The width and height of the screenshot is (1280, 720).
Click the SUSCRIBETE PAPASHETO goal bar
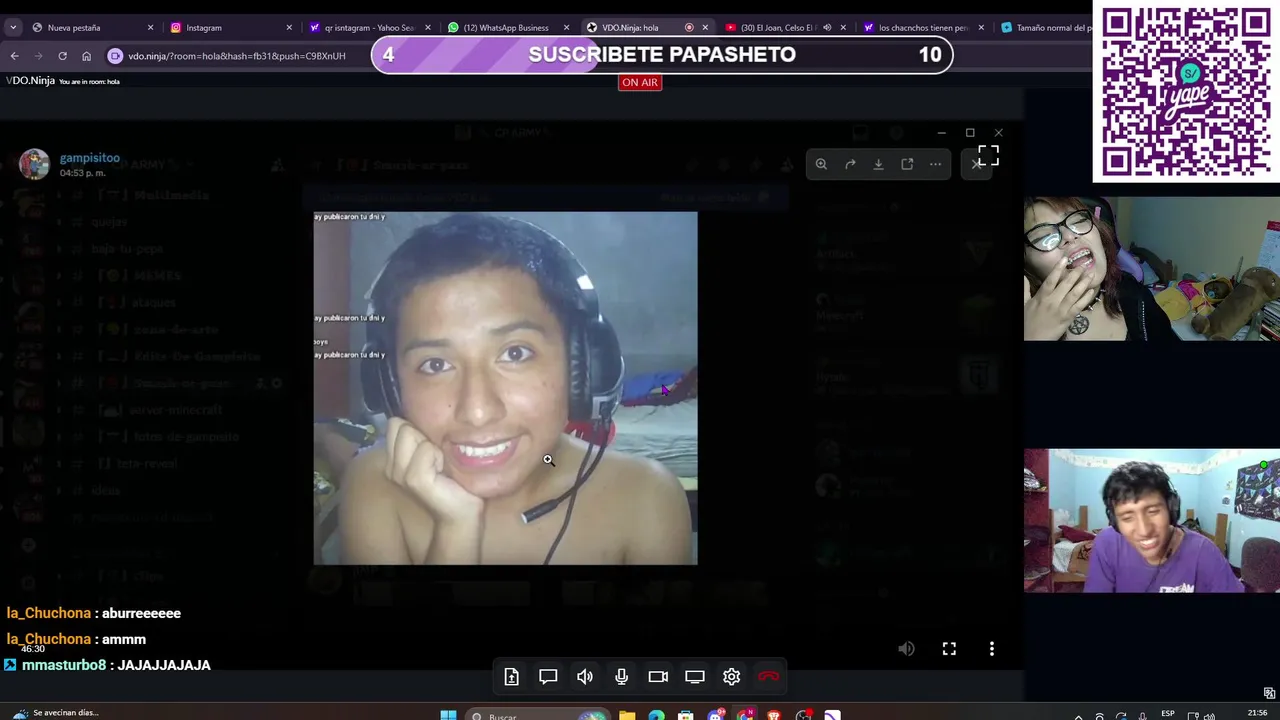[x=661, y=55]
